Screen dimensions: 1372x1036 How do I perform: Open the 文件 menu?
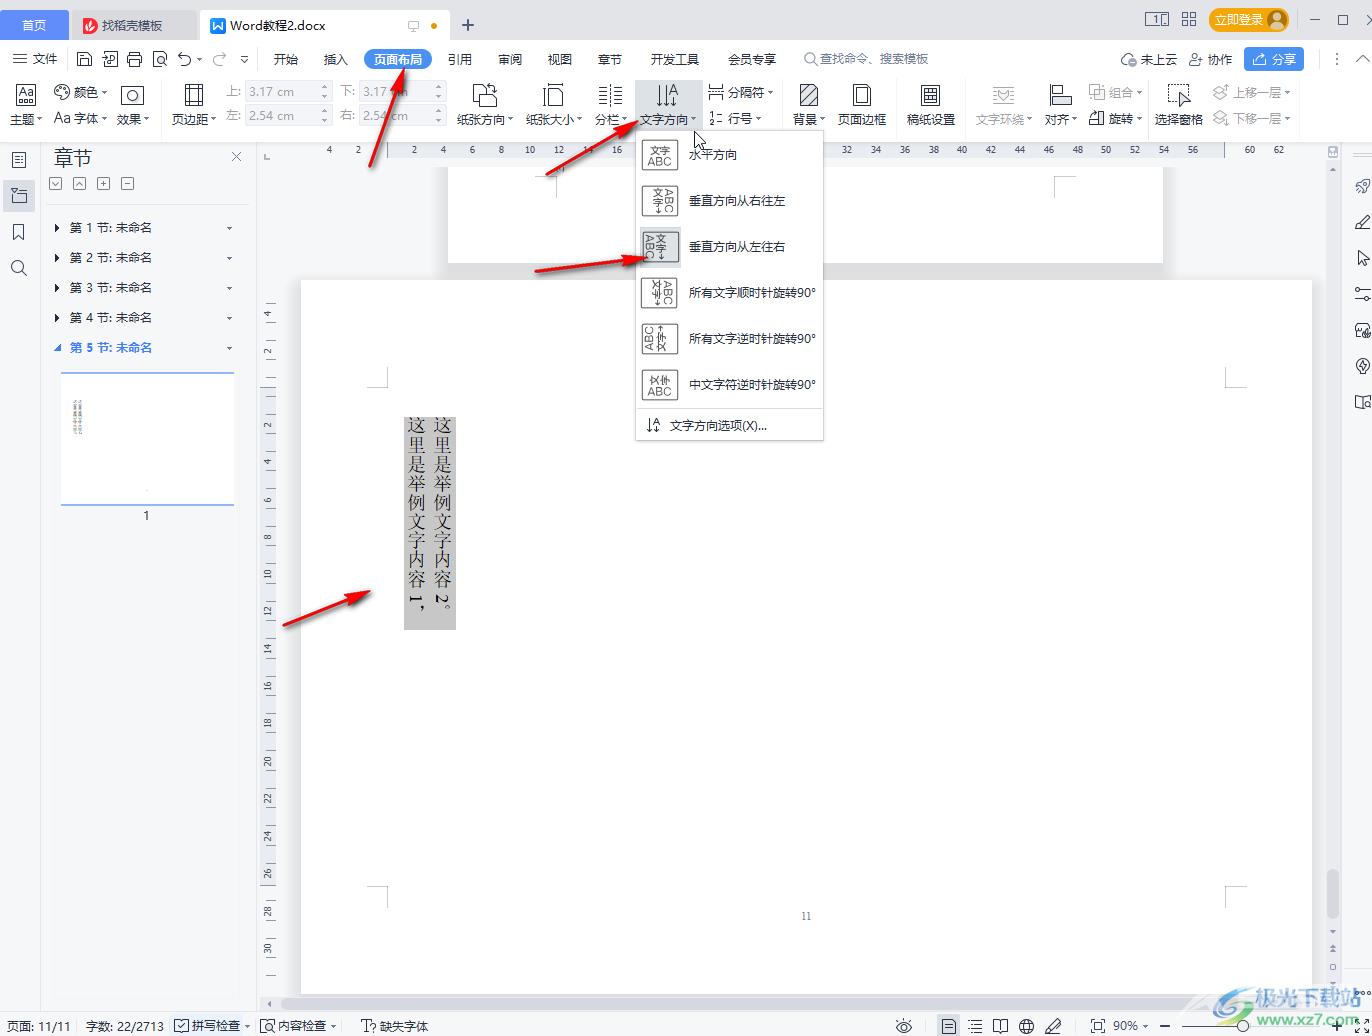37,59
